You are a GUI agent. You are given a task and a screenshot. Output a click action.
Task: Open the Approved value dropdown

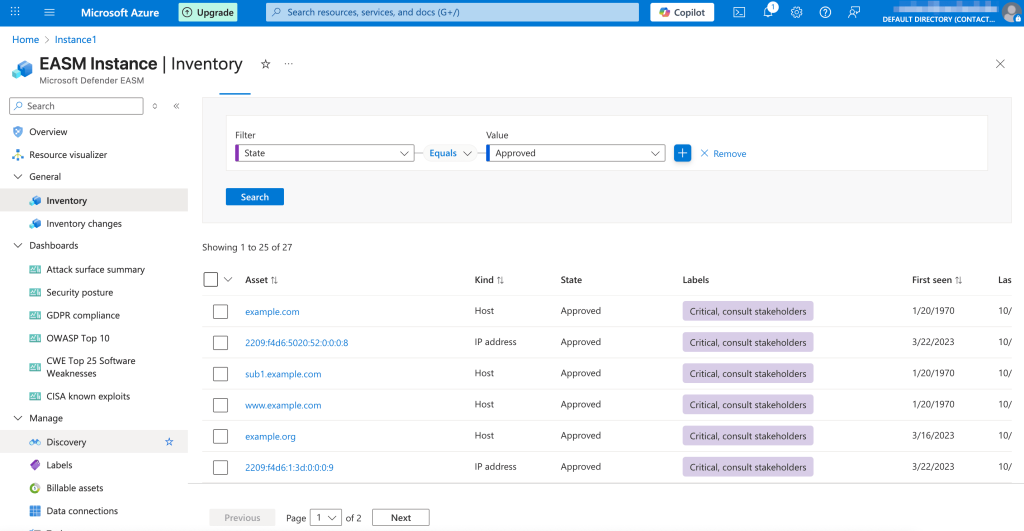pyautogui.click(x=575, y=153)
